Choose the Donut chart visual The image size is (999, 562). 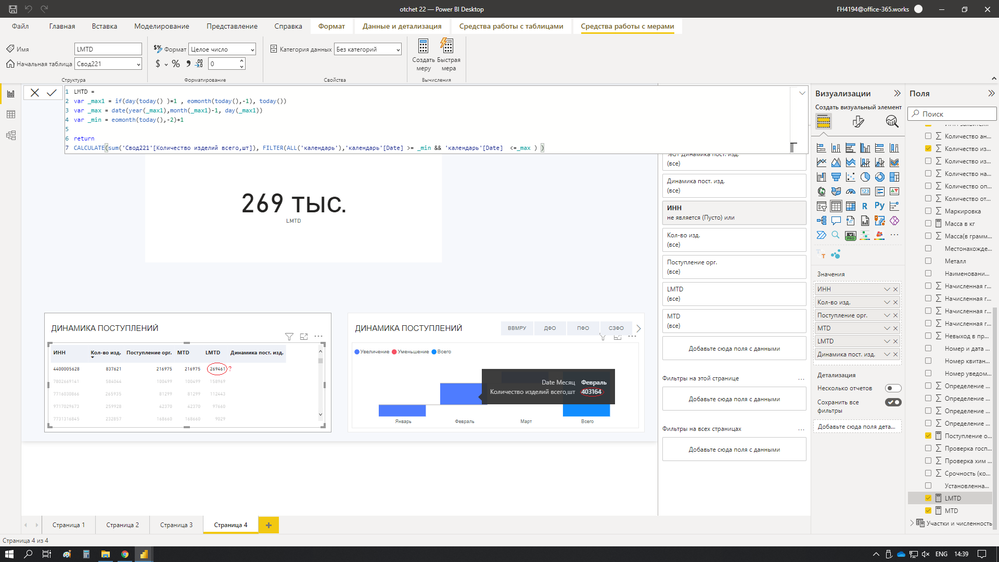point(880,177)
